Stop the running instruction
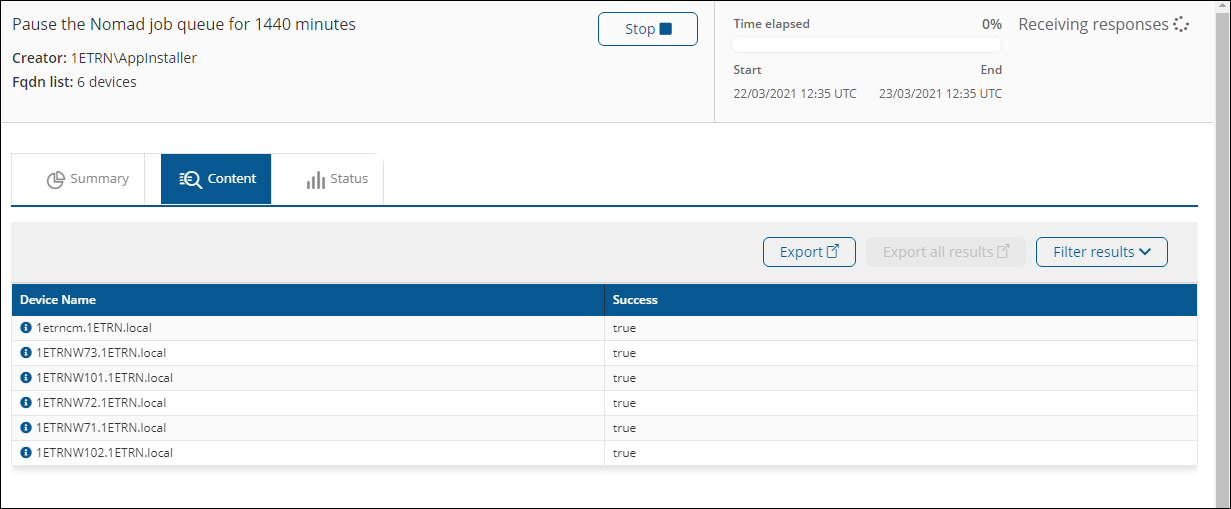This screenshot has width=1231, height=509. [647, 29]
